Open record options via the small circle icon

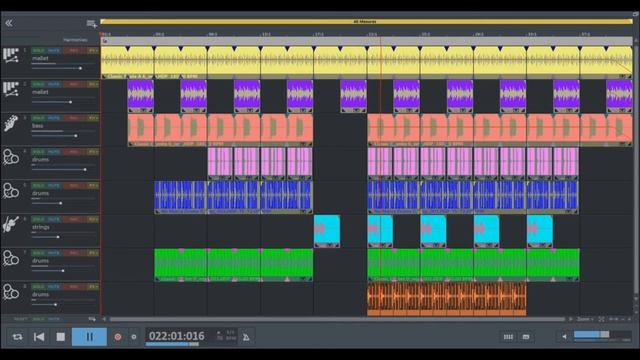[x=134, y=337]
